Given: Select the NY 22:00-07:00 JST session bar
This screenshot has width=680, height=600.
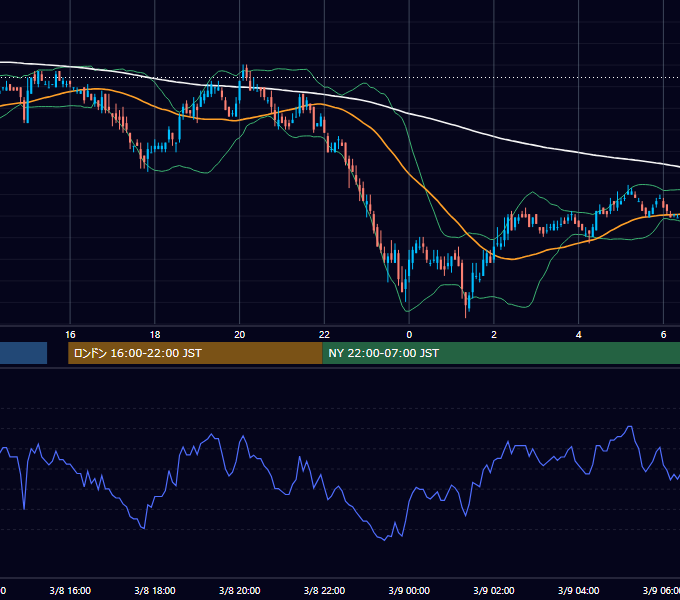Looking at the screenshot, I should pyautogui.click(x=501, y=353).
